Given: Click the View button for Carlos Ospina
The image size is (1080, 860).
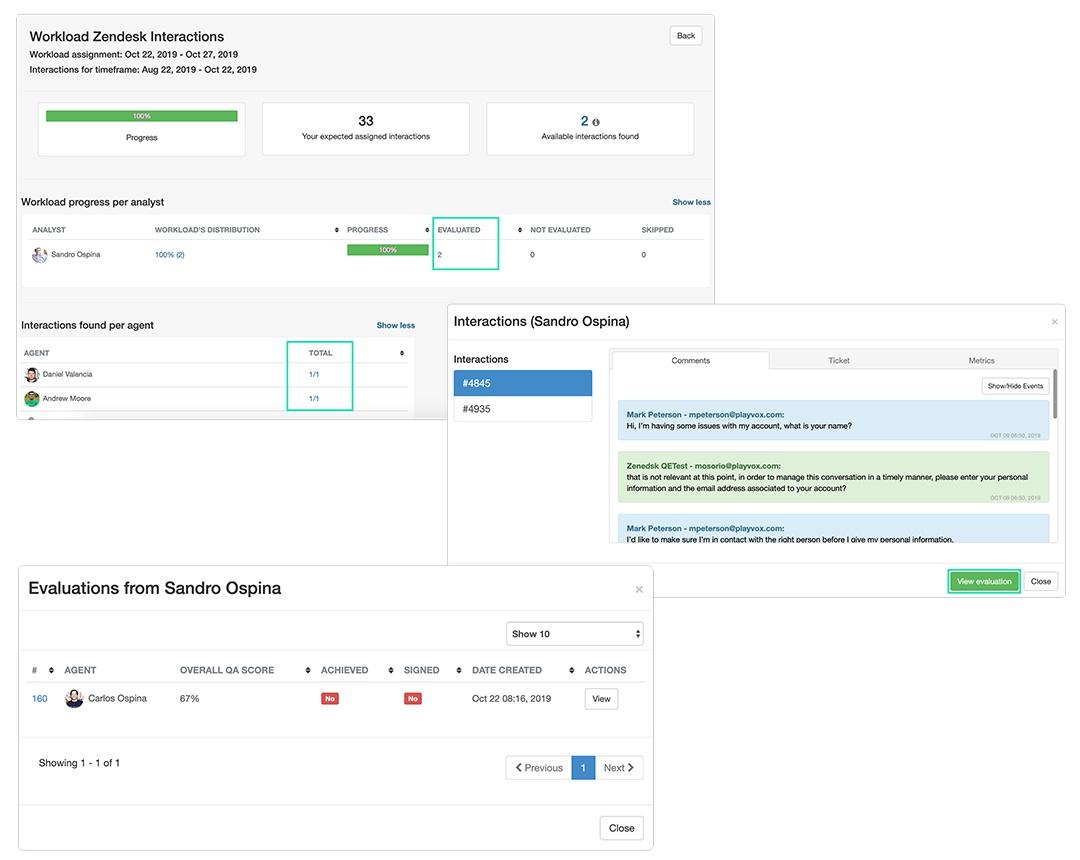Looking at the screenshot, I should pyautogui.click(x=601, y=699).
